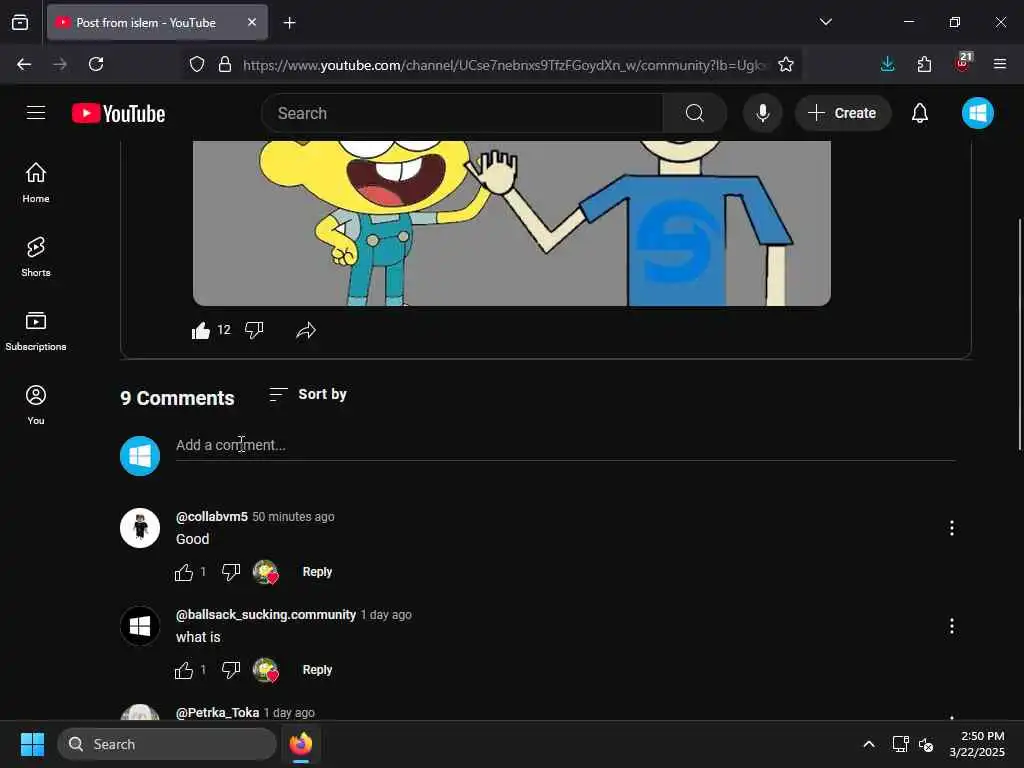Open options menu for @ballsack_sucking.community comment
1024x768 pixels.
[x=952, y=626]
